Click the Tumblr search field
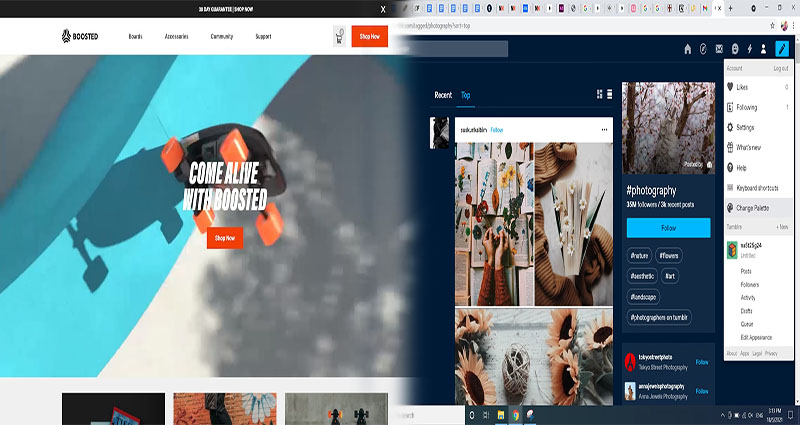Screen dimensions: 800x425 [458, 48]
